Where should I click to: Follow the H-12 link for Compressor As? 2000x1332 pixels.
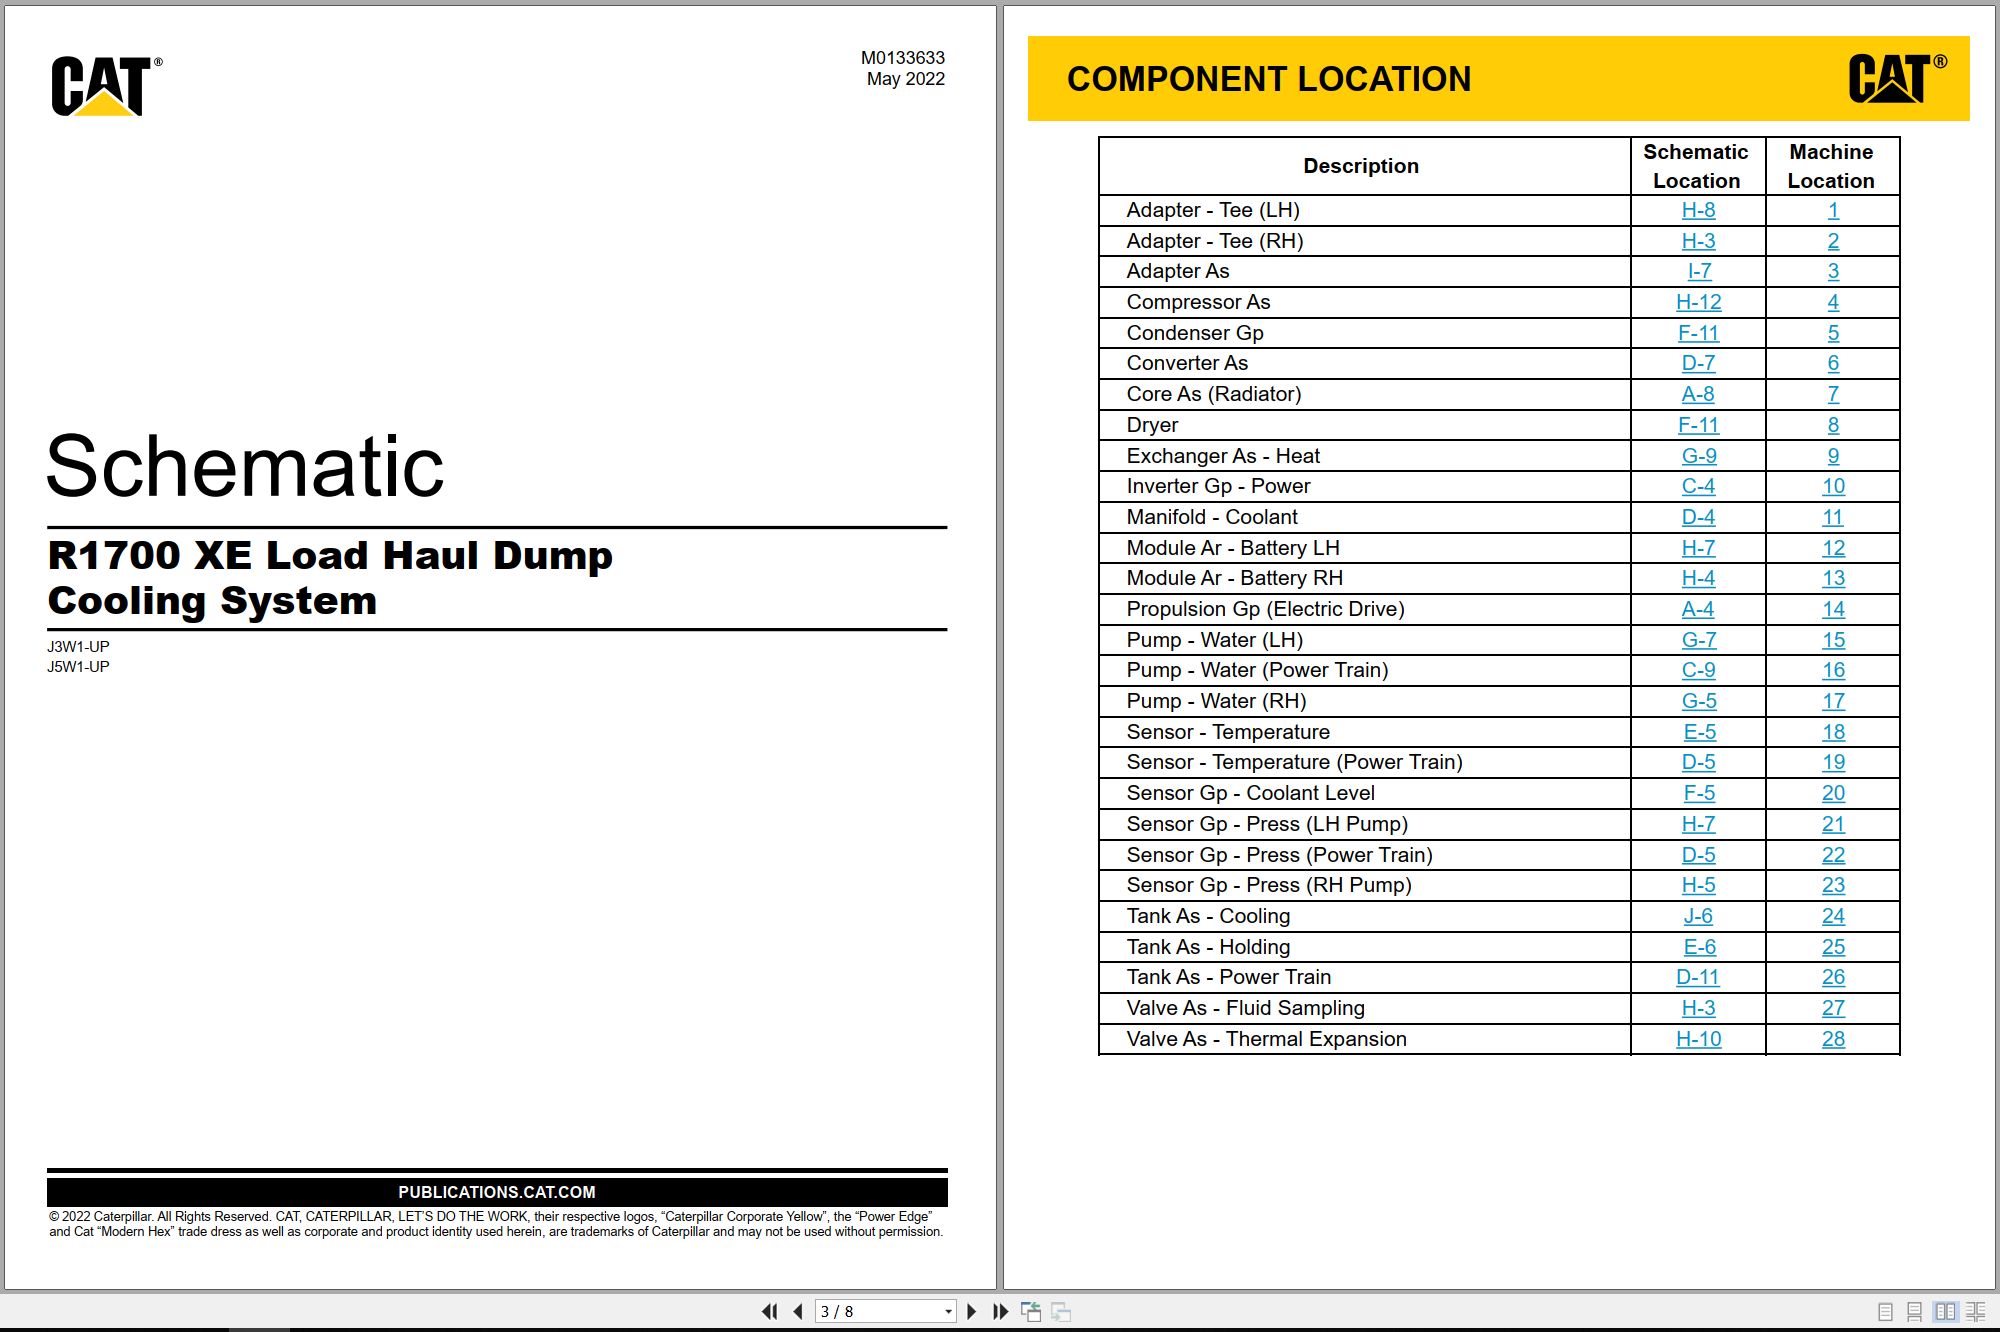(1698, 302)
